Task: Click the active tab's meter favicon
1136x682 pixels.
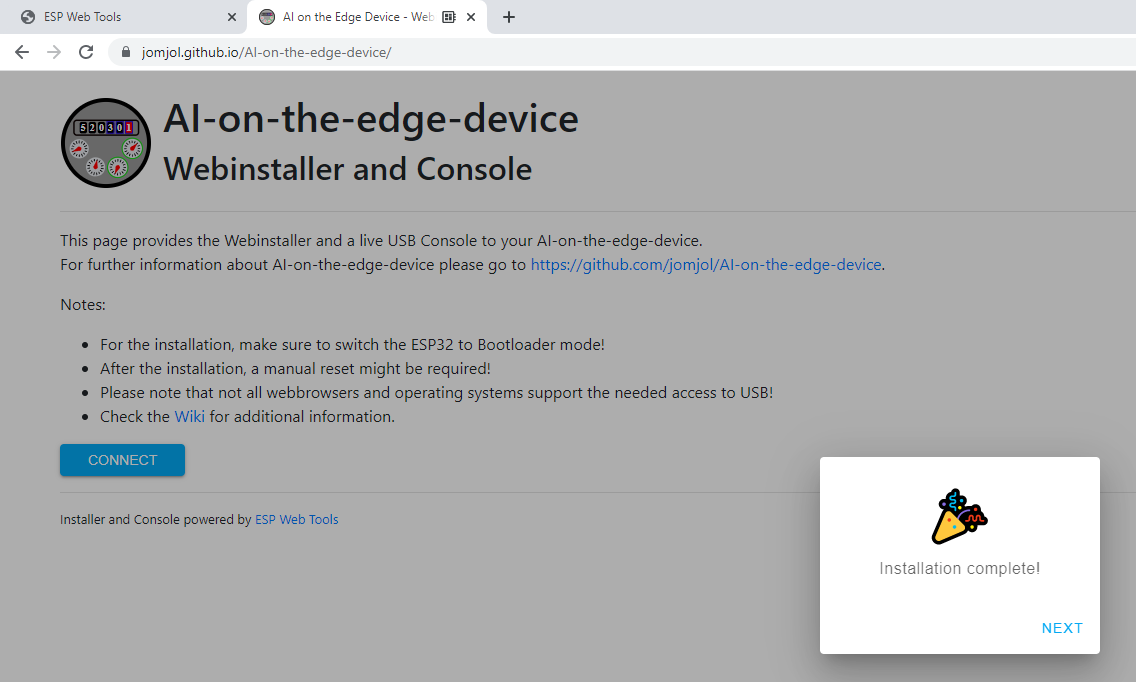Action: tap(267, 17)
